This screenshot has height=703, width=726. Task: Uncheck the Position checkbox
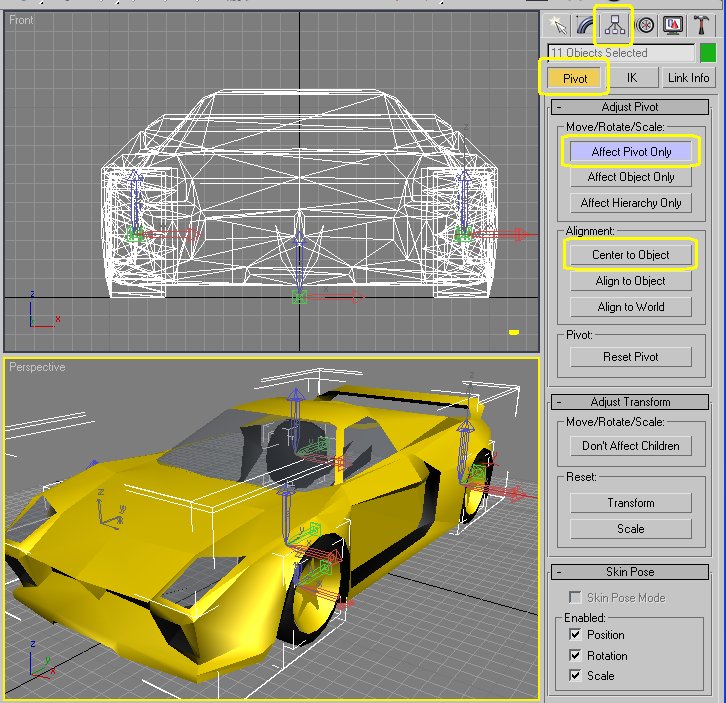(x=574, y=635)
